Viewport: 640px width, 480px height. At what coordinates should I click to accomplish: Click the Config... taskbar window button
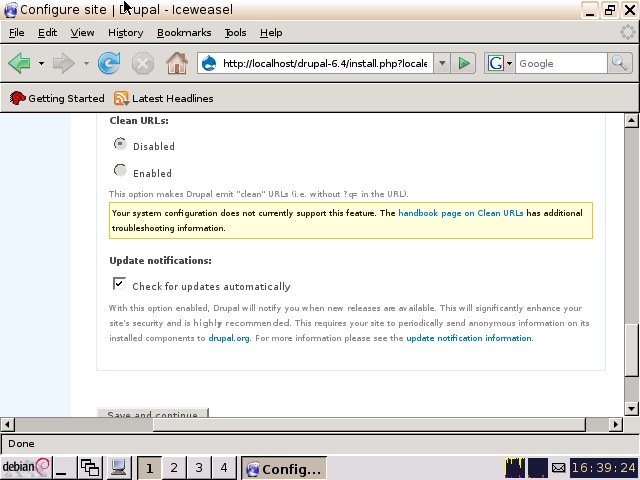point(284,468)
